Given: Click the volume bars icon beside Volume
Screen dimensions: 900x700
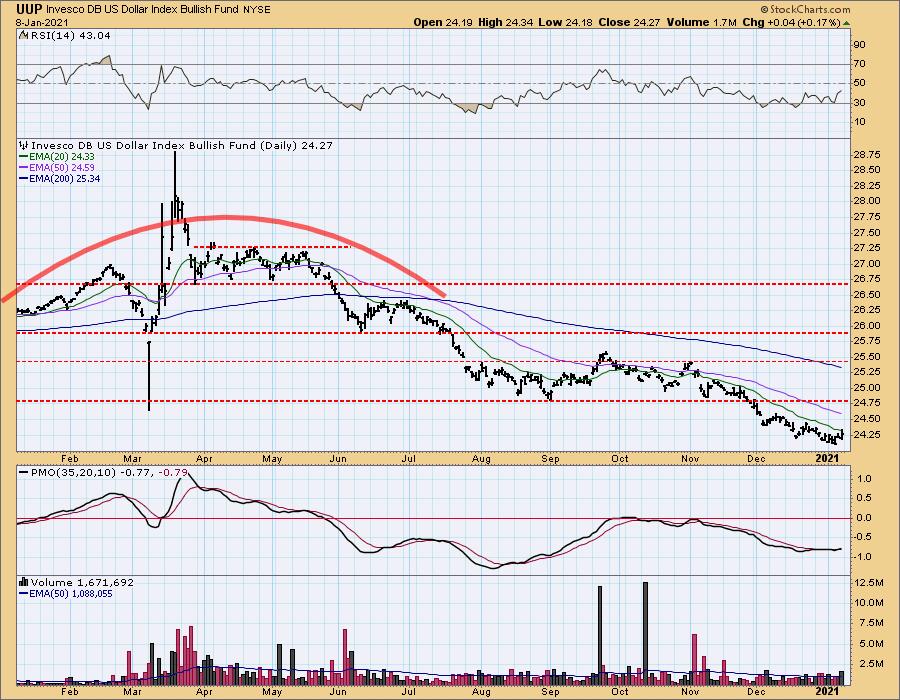Looking at the screenshot, I should click(x=24, y=582).
